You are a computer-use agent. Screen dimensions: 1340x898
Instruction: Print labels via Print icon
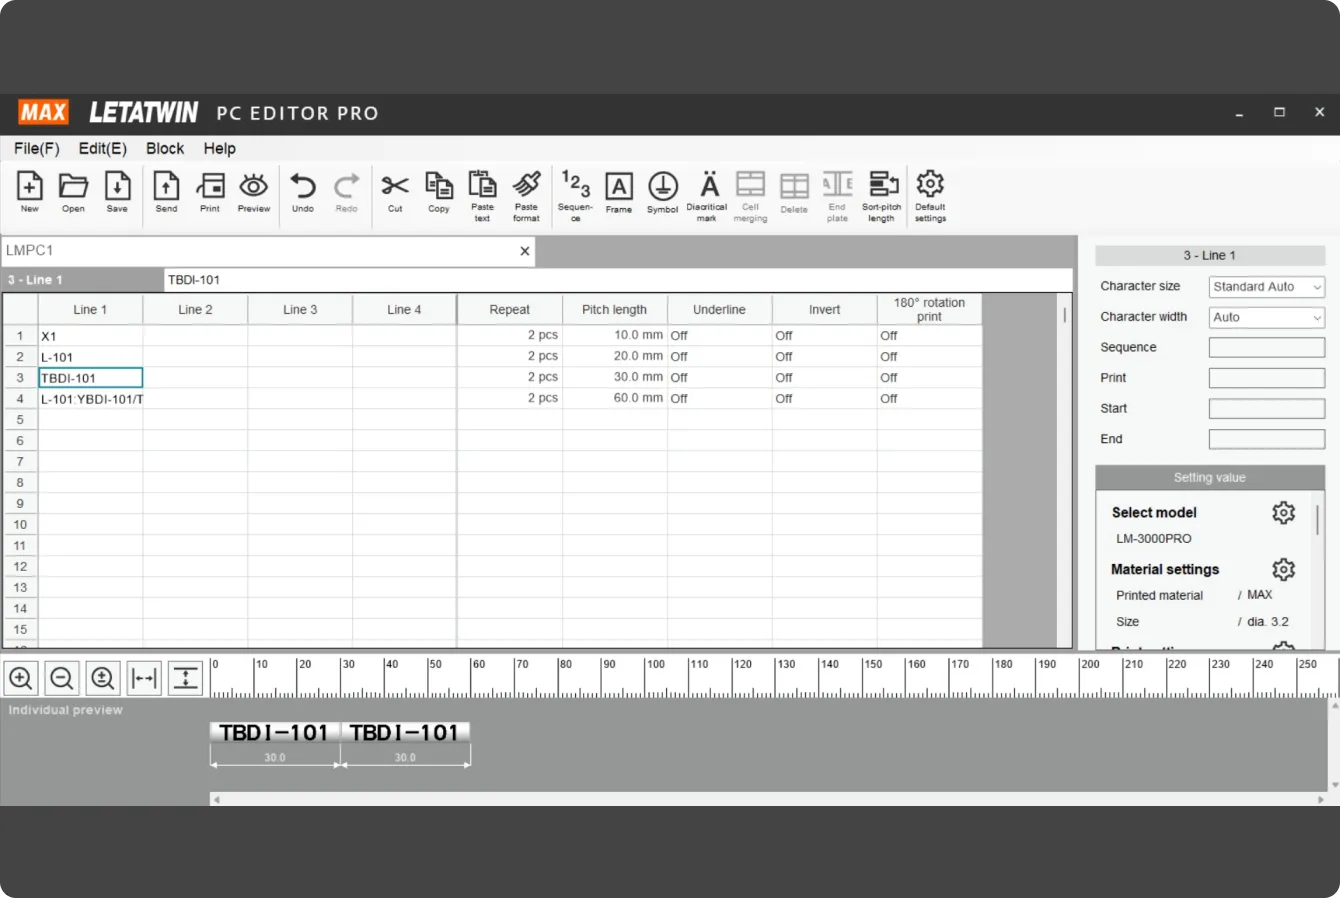(x=210, y=191)
